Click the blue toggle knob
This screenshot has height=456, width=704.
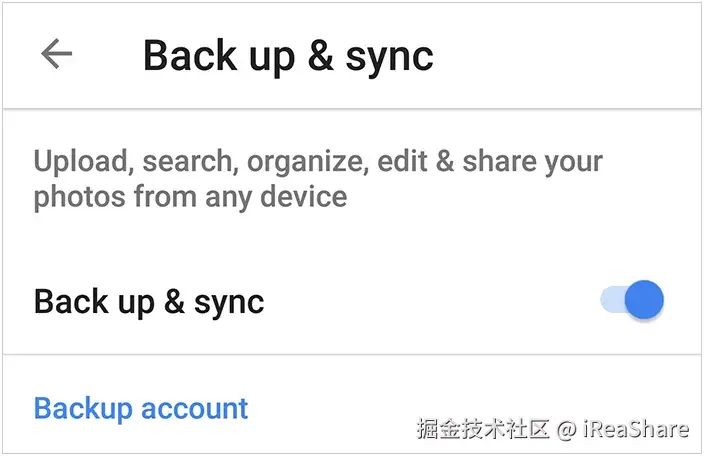coord(645,300)
